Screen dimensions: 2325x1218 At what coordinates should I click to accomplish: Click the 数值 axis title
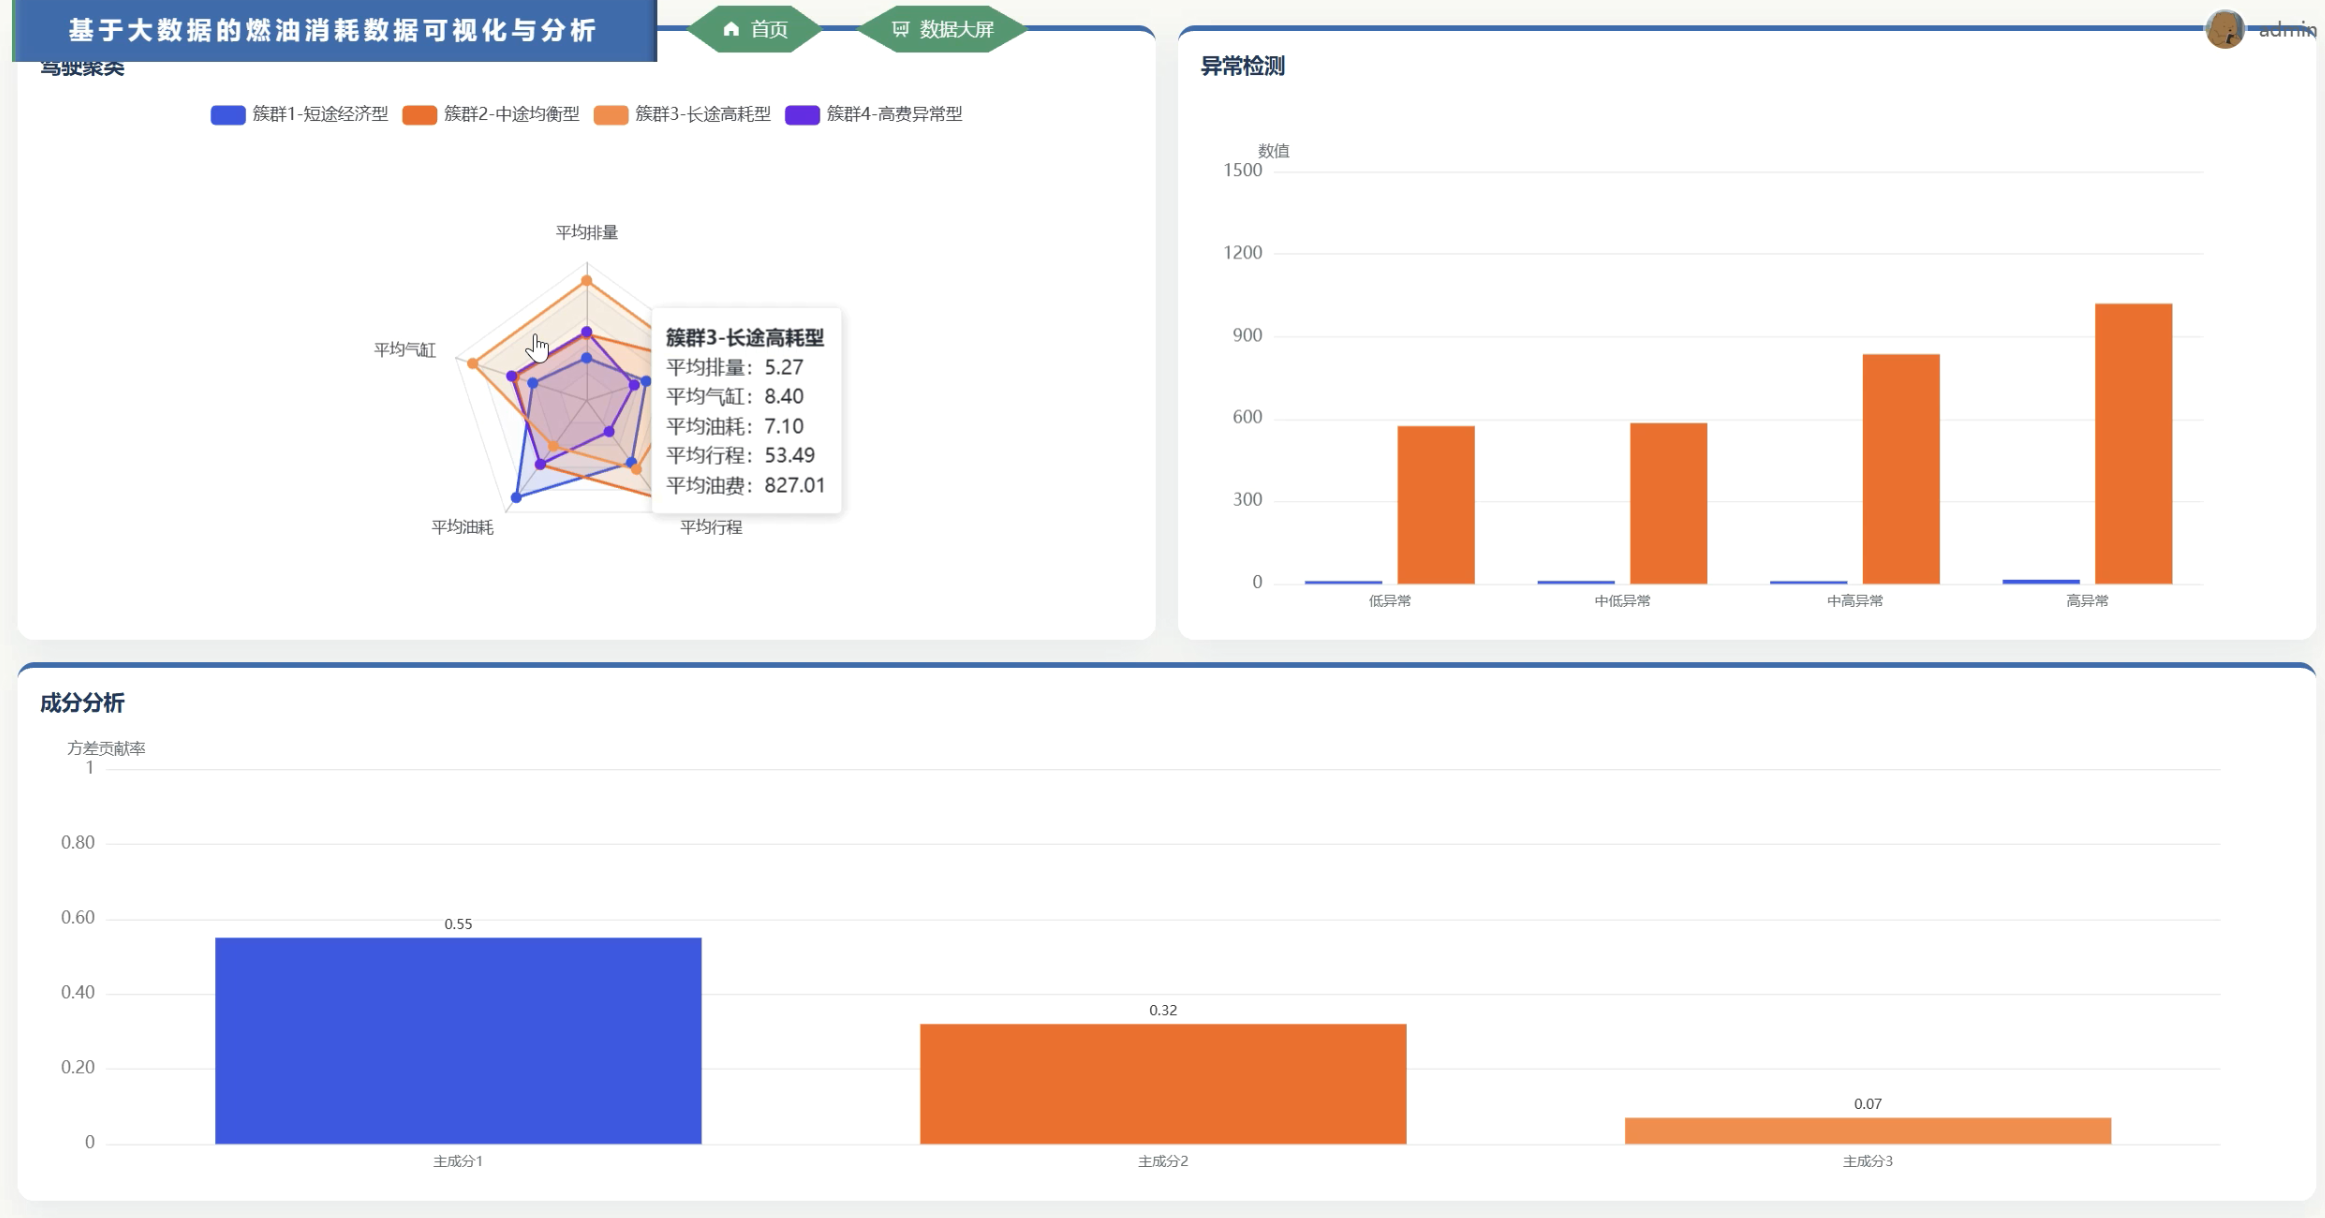click(x=1273, y=151)
